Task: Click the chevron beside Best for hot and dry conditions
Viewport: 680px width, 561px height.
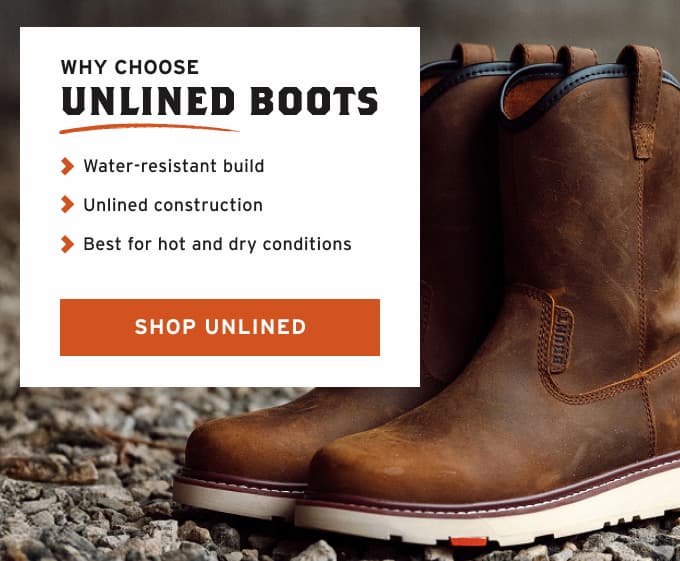Action: [x=67, y=244]
